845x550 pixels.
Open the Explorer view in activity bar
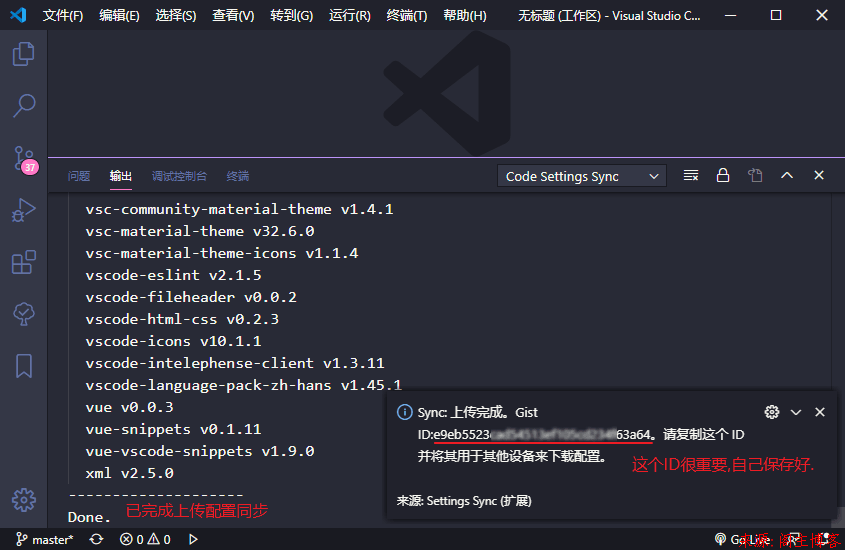23,54
